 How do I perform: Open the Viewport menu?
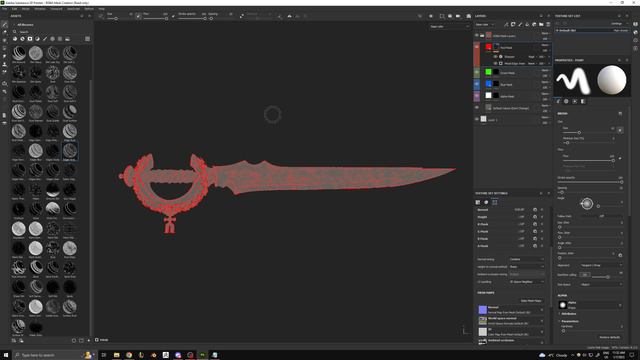56,9
